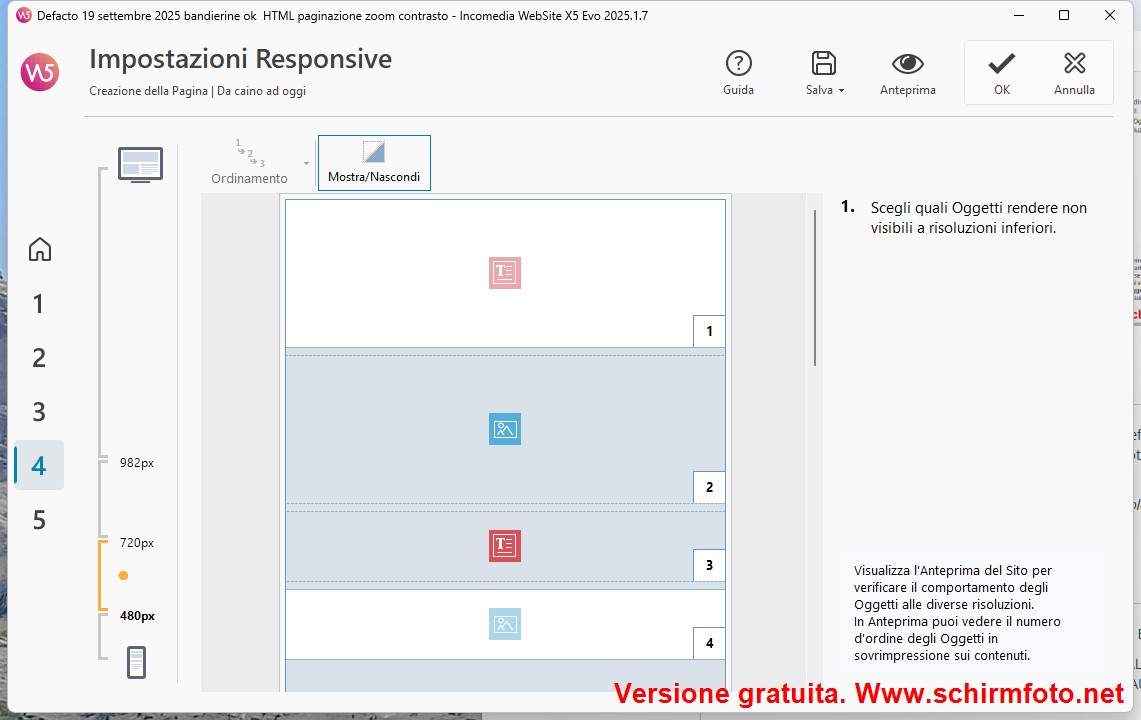This screenshot has height=720, width=1141.
Task: Click the WebSite X5 logo icon
Action: (40, 72)
